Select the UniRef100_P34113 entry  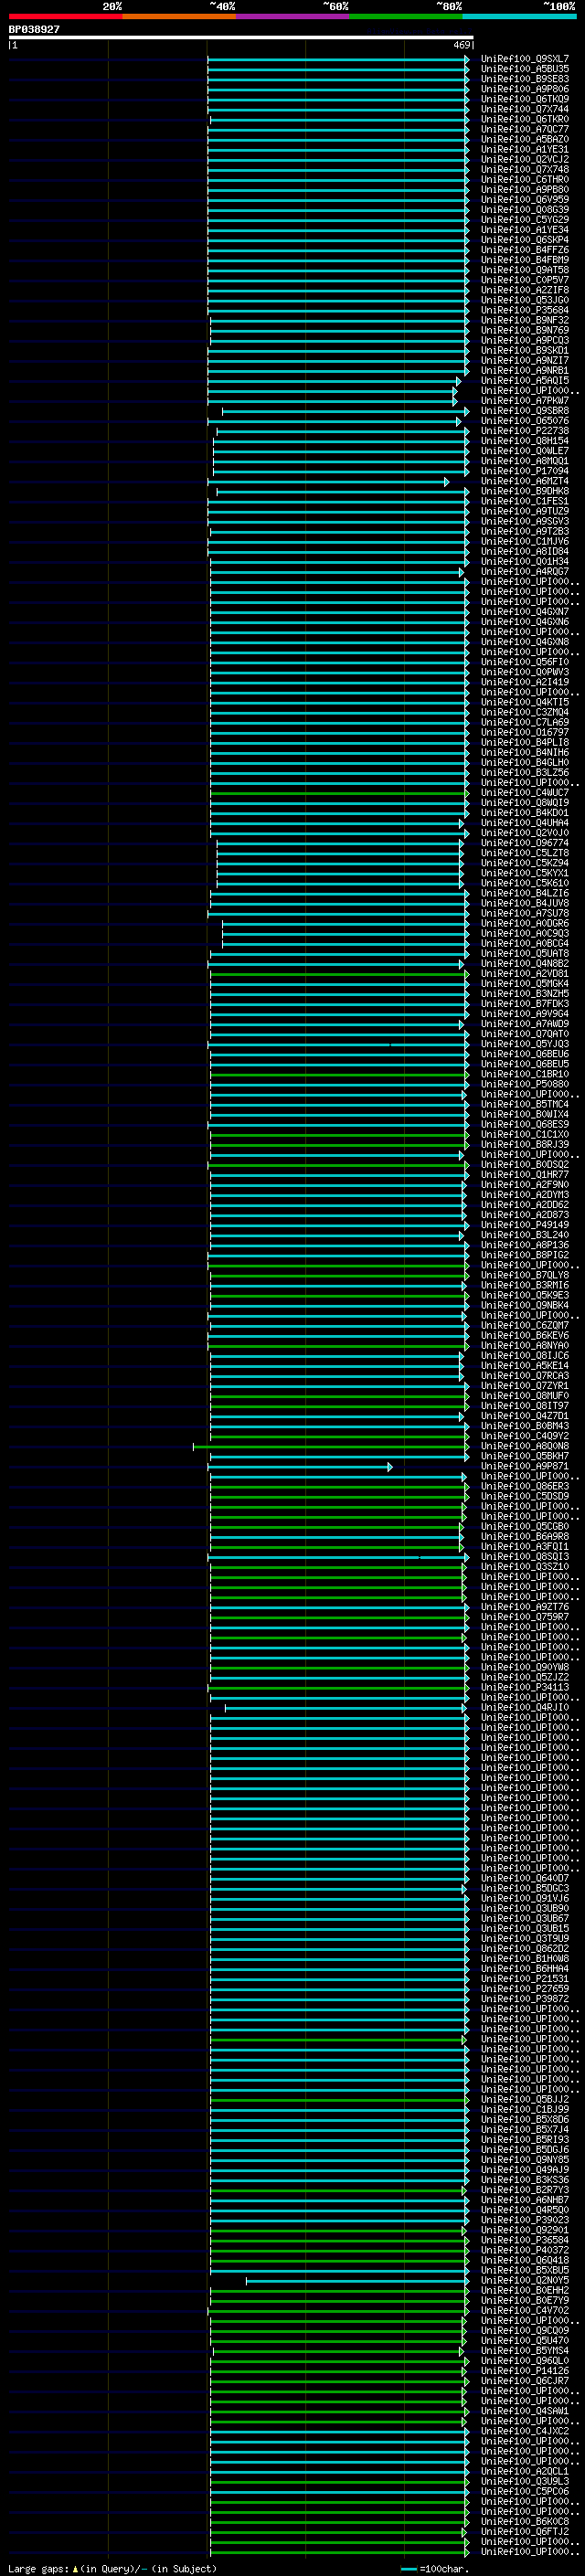point(525,1687)
